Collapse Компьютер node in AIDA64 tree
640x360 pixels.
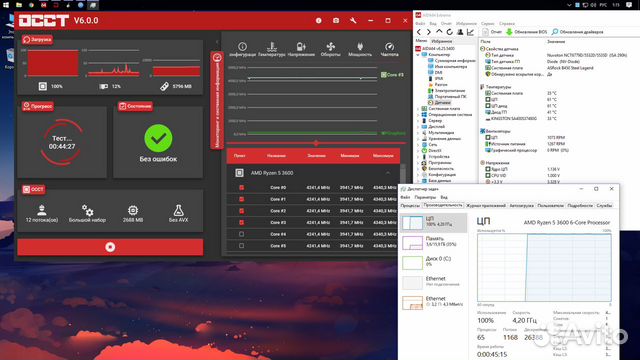(418, 55)
